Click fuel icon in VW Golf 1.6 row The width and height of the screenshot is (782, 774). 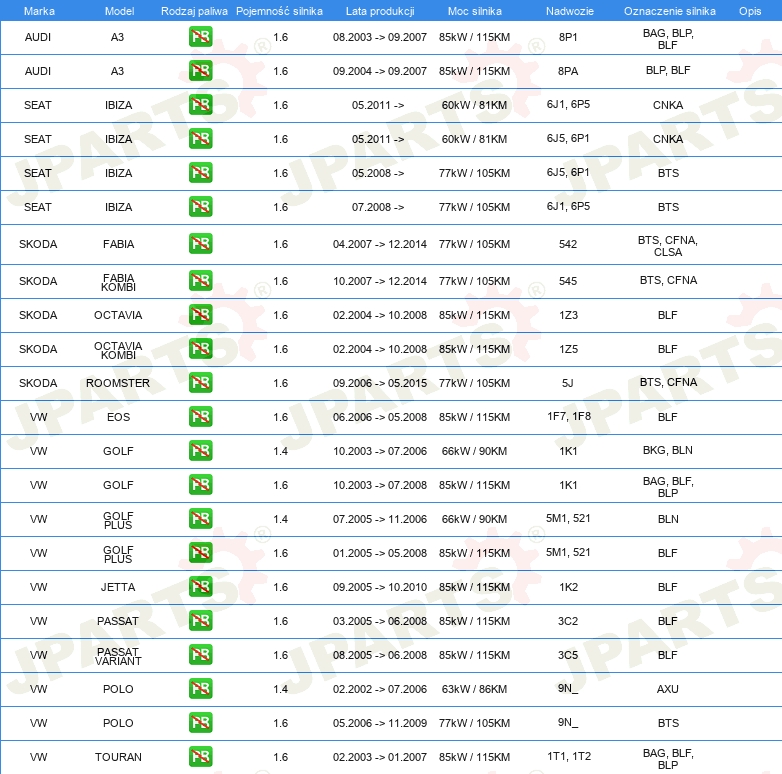click(x=200, y=485)
